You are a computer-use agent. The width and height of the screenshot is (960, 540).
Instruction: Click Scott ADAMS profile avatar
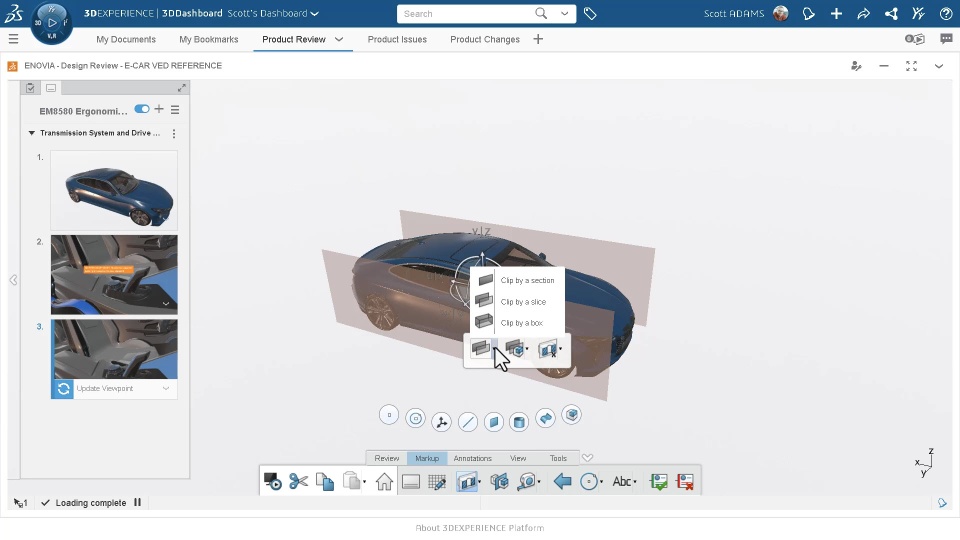(781, 13)
